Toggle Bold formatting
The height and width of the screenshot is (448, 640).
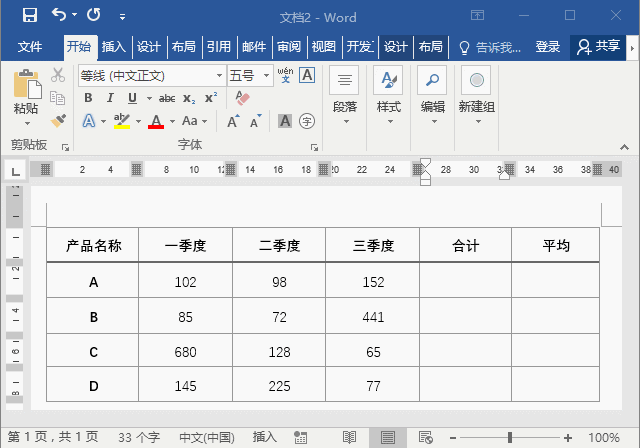(x=88, y=98)
